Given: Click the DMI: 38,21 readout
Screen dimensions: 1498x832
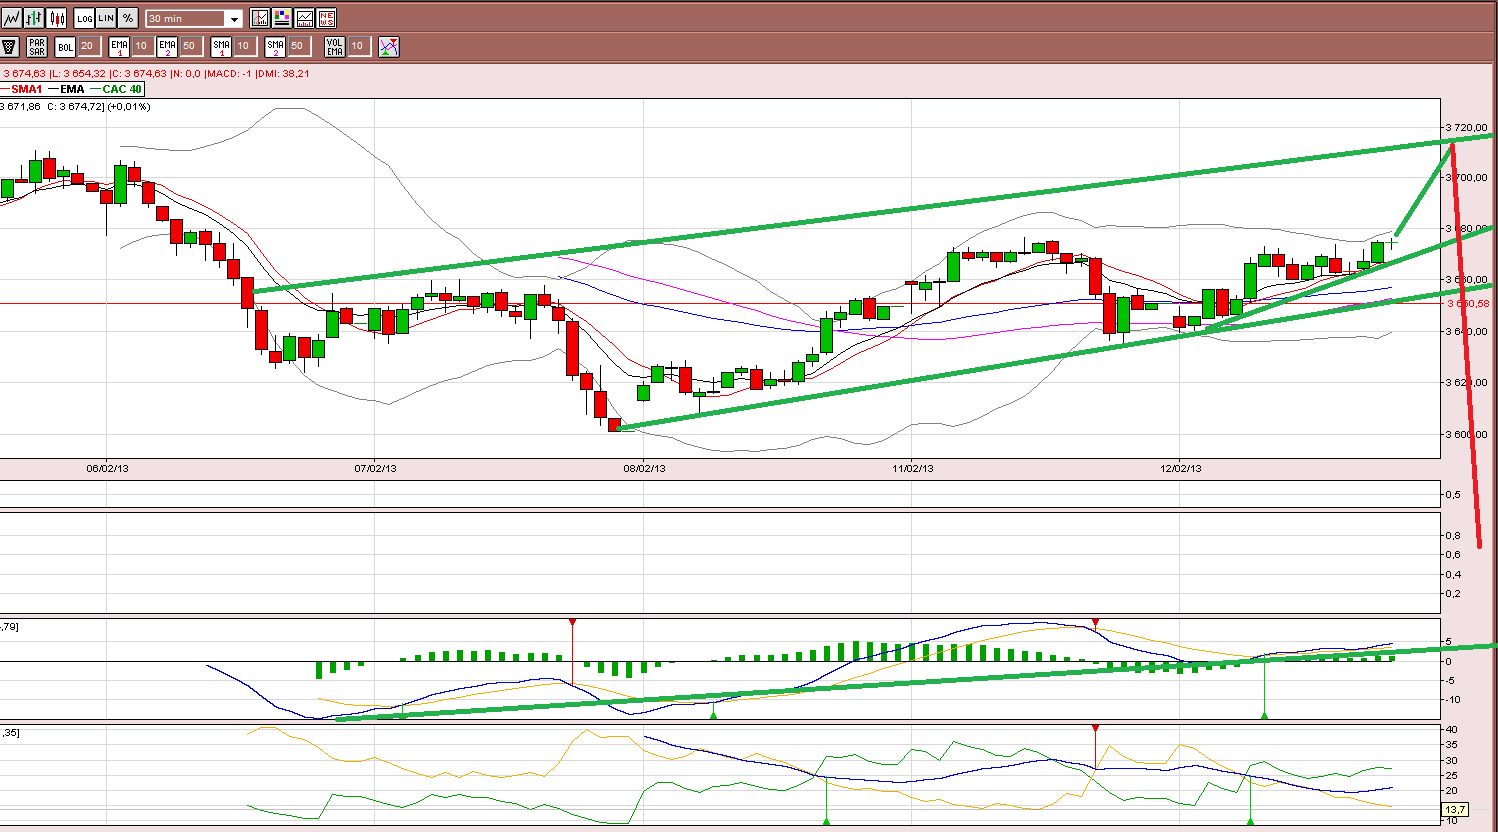Looking at the screenshot, I should (x=282, y=73).
